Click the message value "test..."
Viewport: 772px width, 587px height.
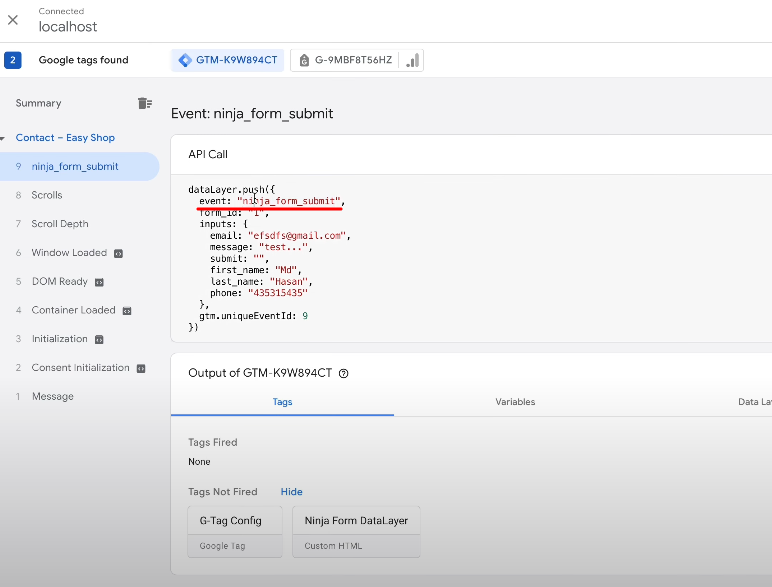tap(283, 247)
